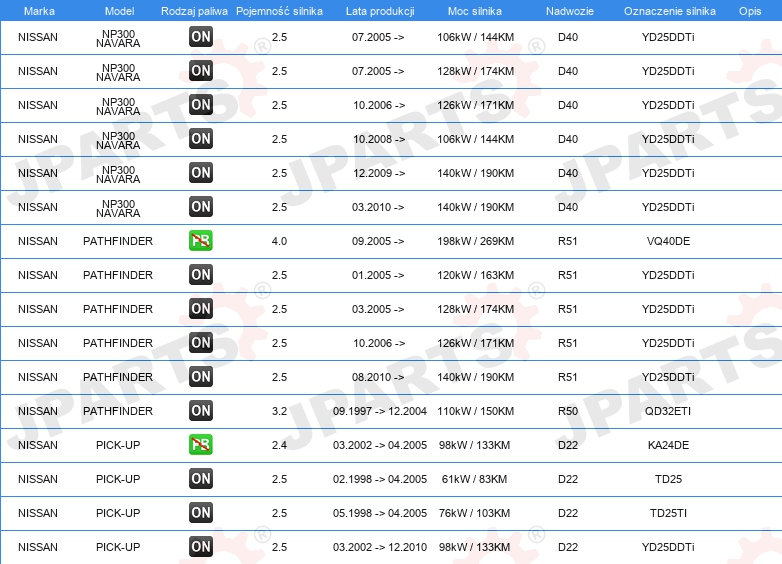Click the ON diesel icon for Navara 106kW 07.2005
The height and width of the screenshot is (564, 782).
(x=201, y=36)
